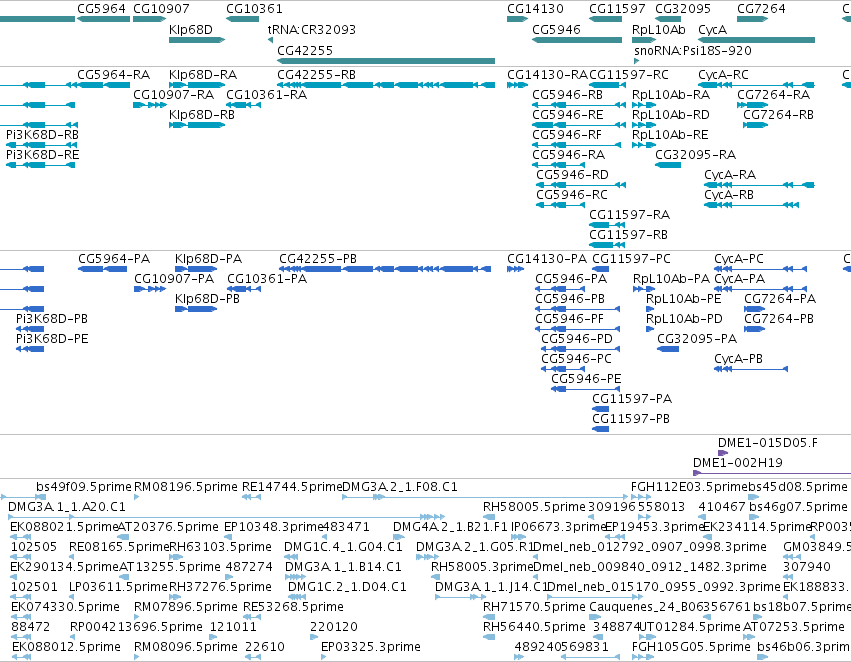The image size is (851, 662).
Task: Click the RpL10Ab-RD transcript label
Action: click(x=671, y=114)
